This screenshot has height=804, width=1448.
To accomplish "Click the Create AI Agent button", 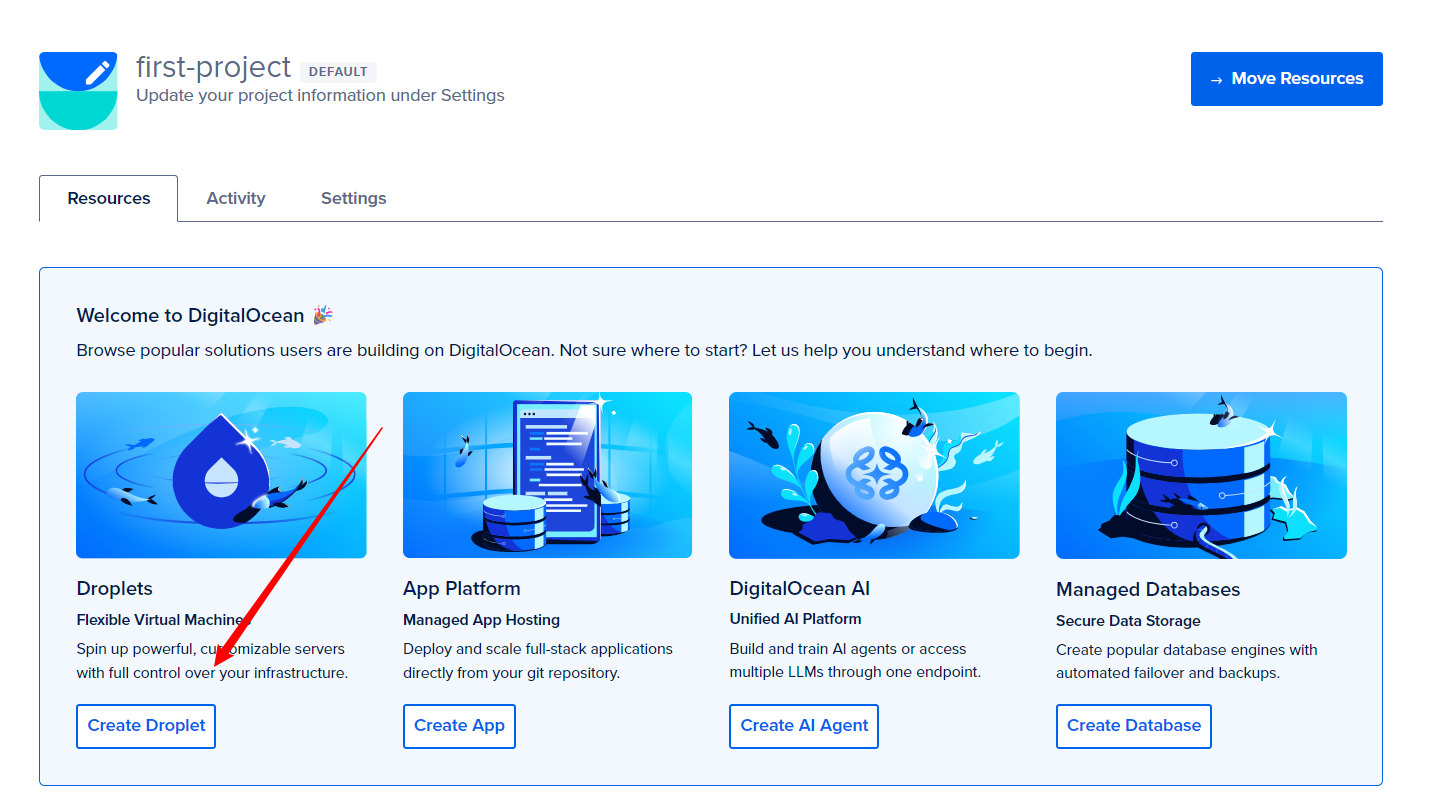I will [804, 726].
